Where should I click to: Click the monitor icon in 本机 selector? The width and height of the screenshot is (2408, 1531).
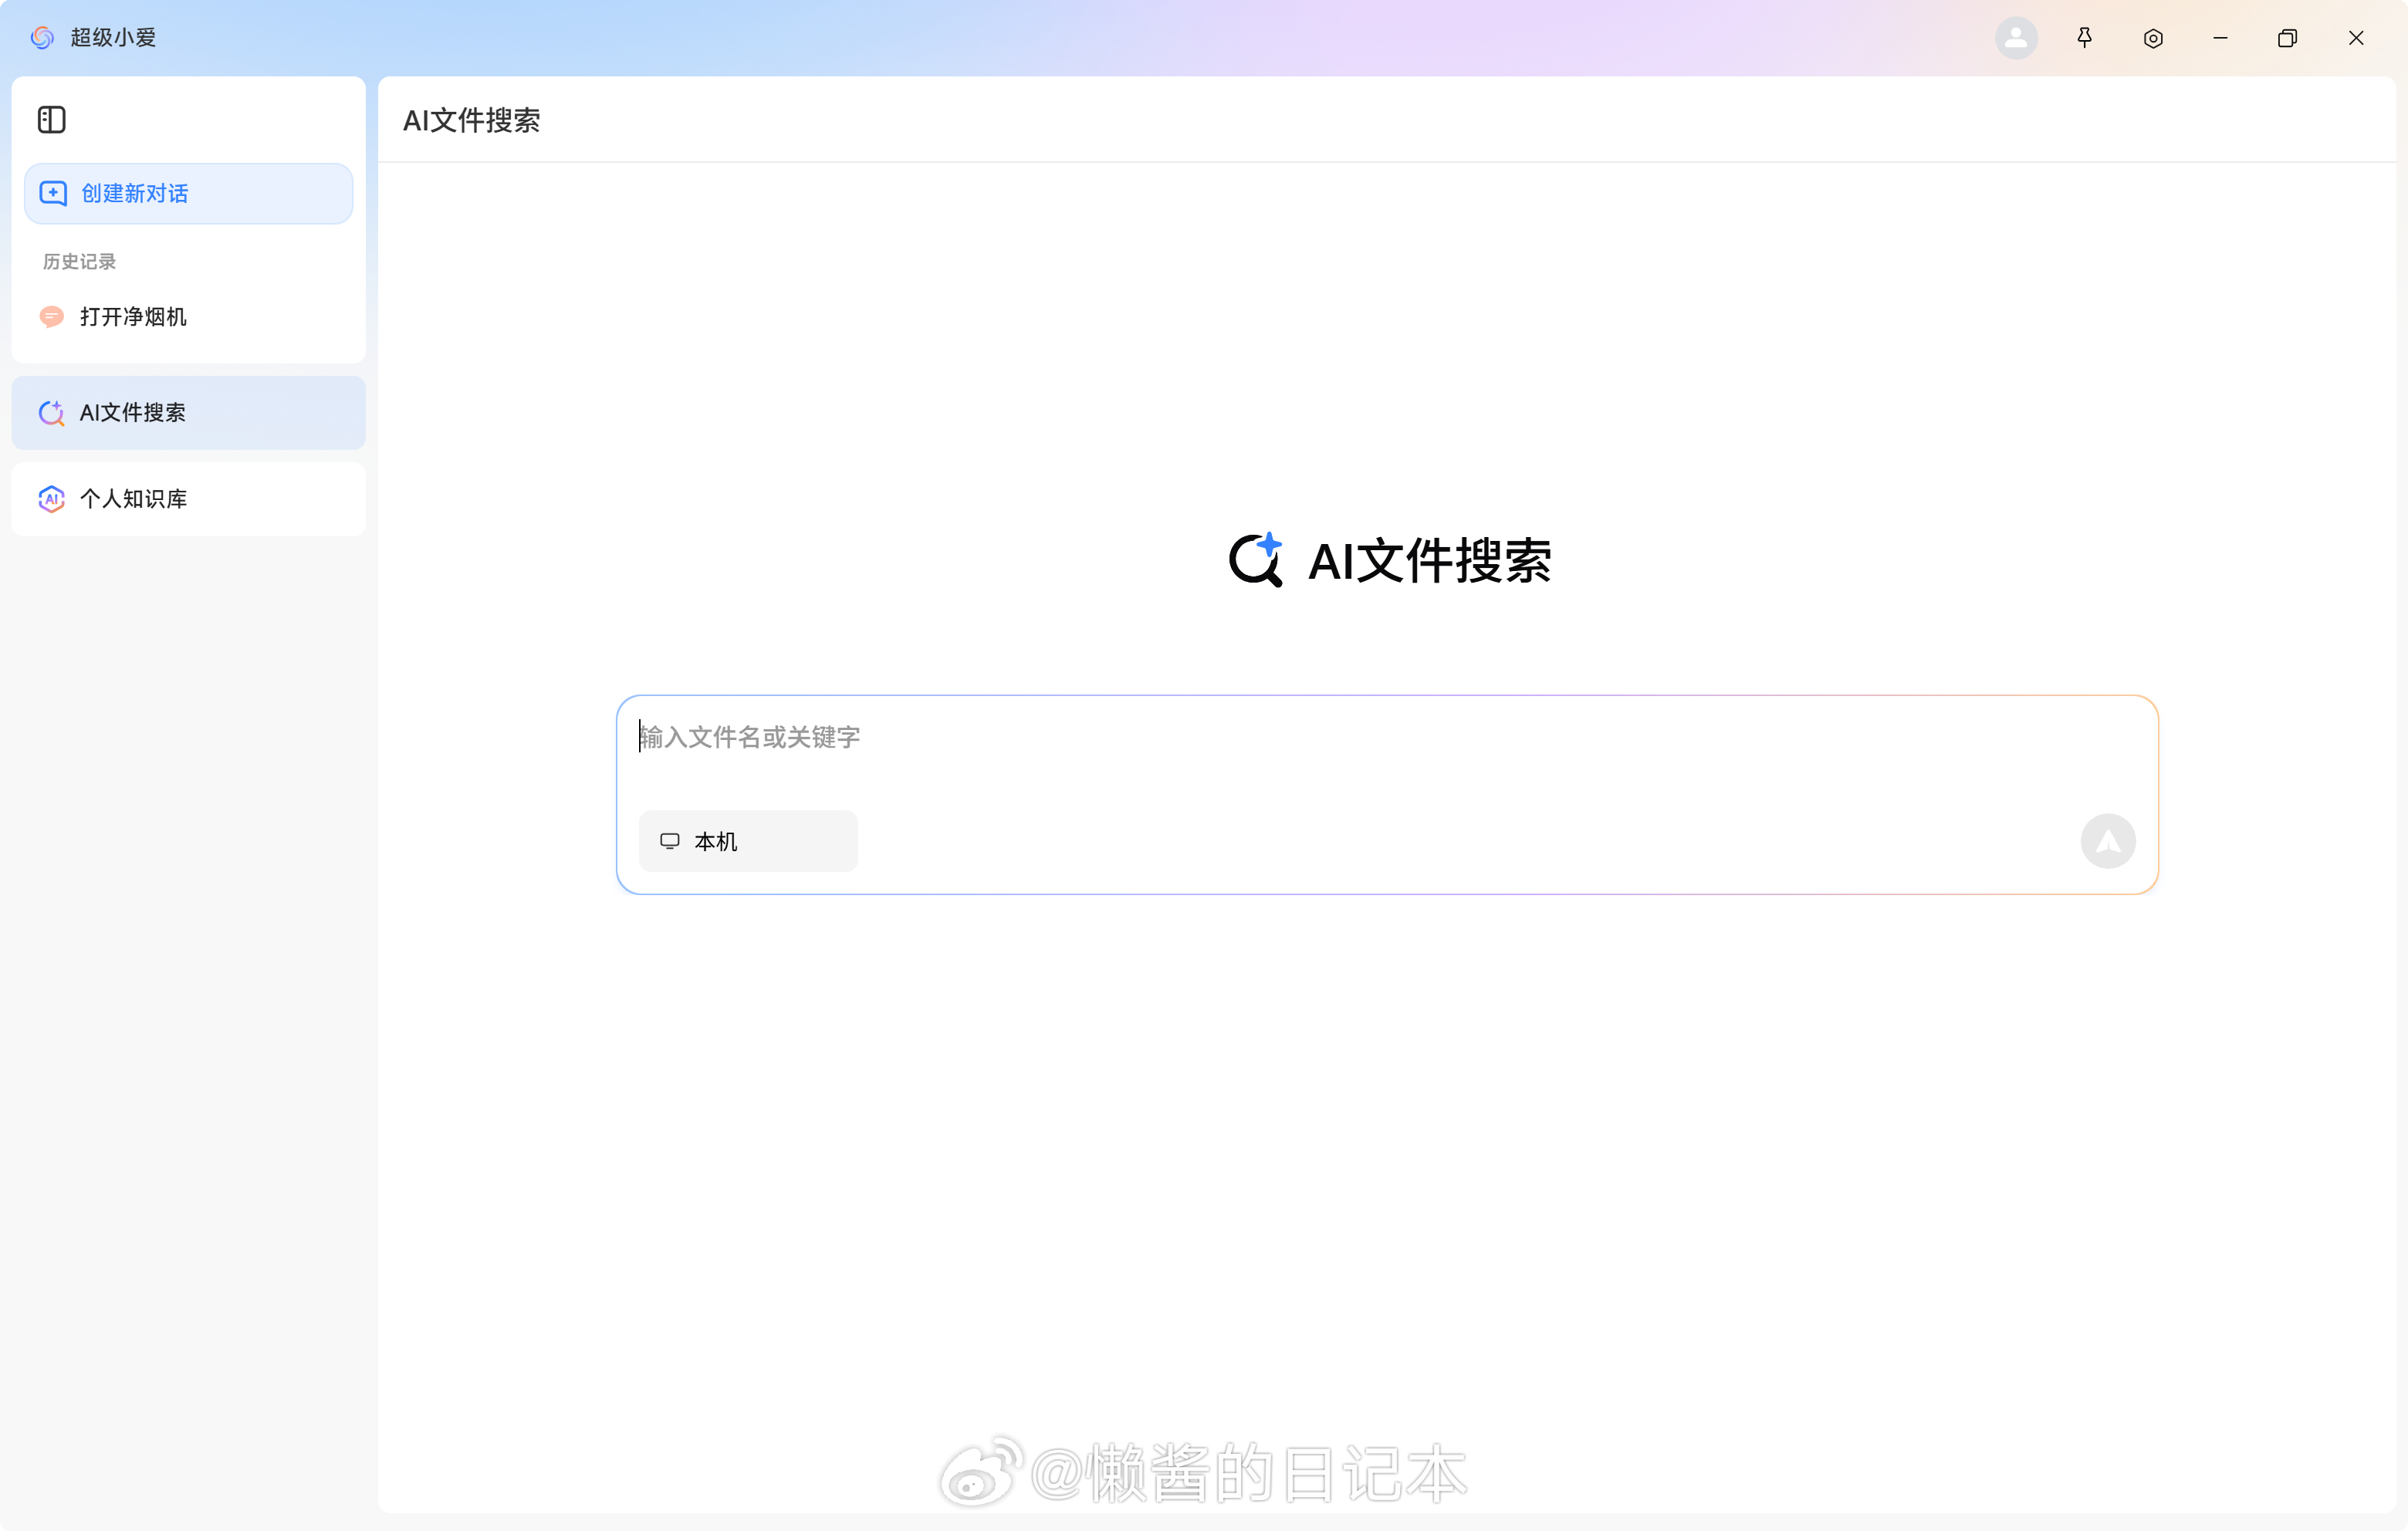670,841
